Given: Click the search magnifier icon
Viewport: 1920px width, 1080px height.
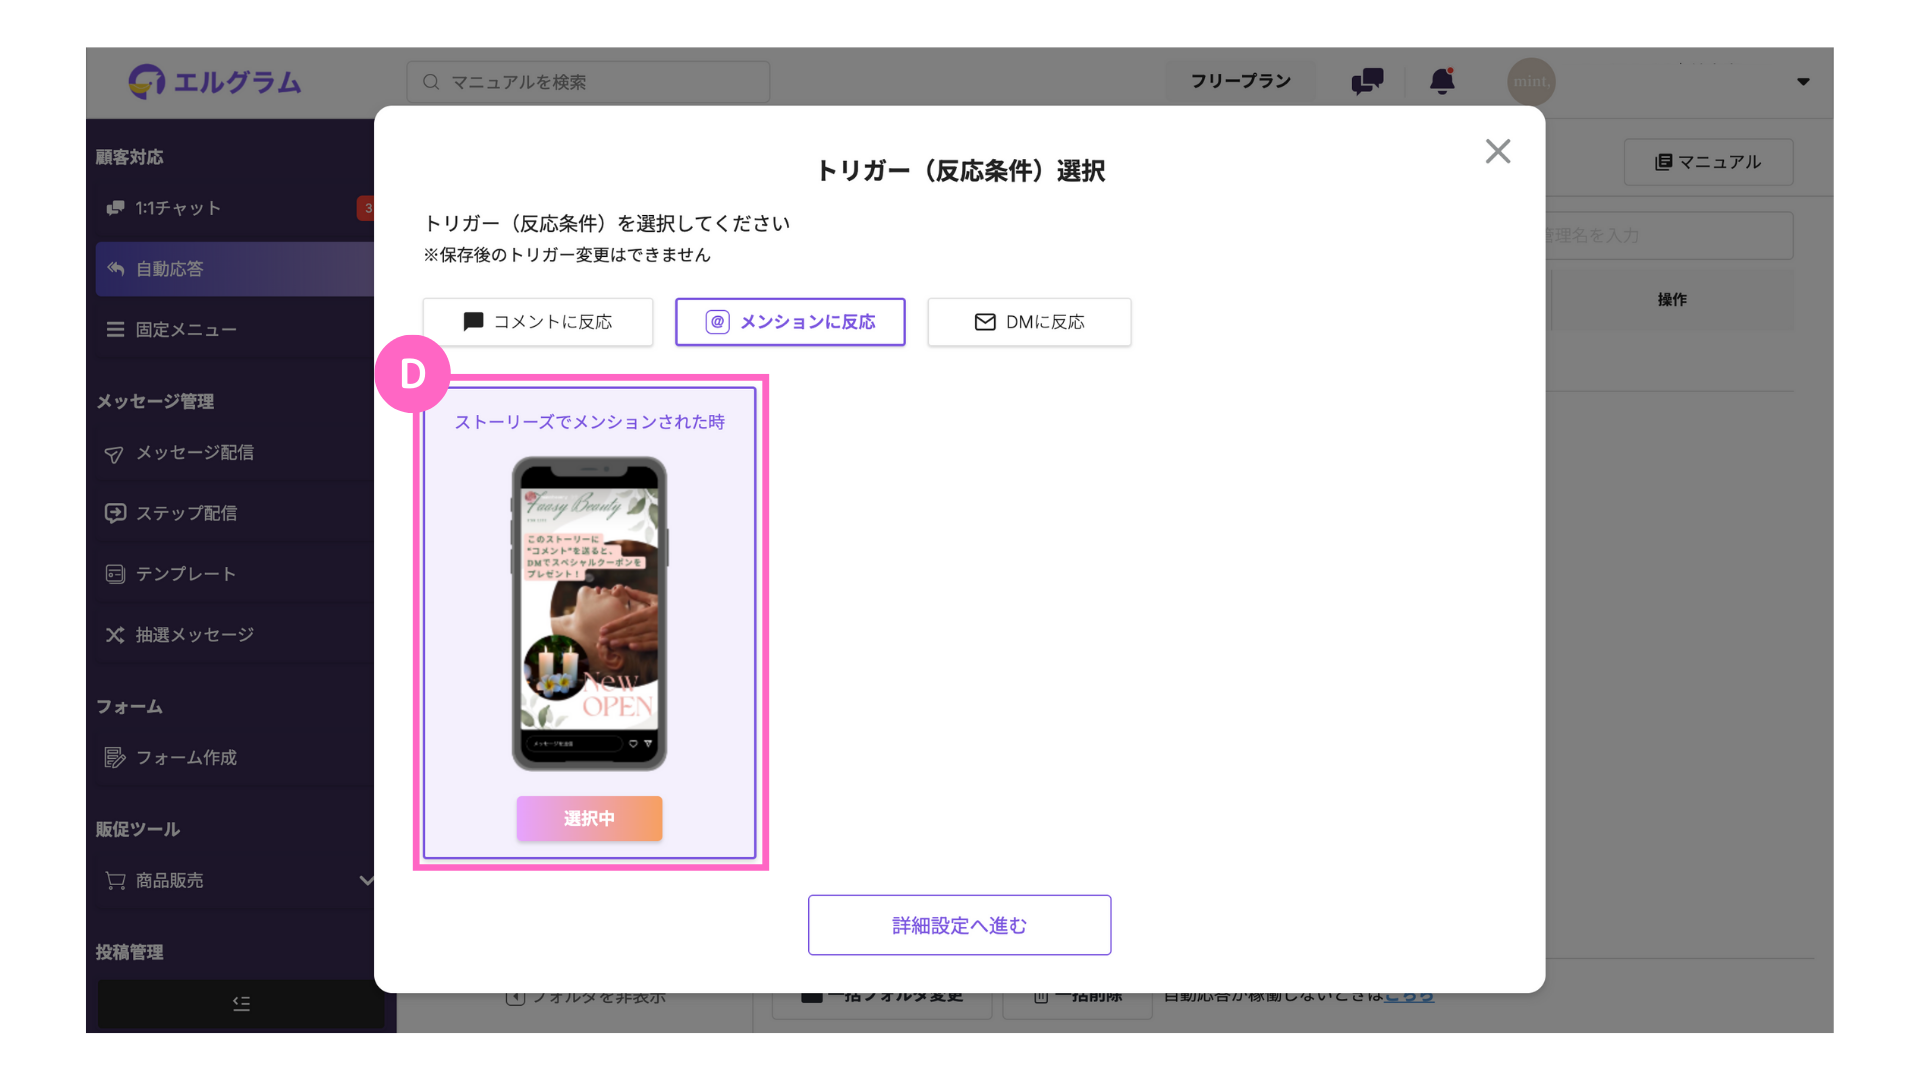Looking at the screenshot, I should tap(431, 82).
